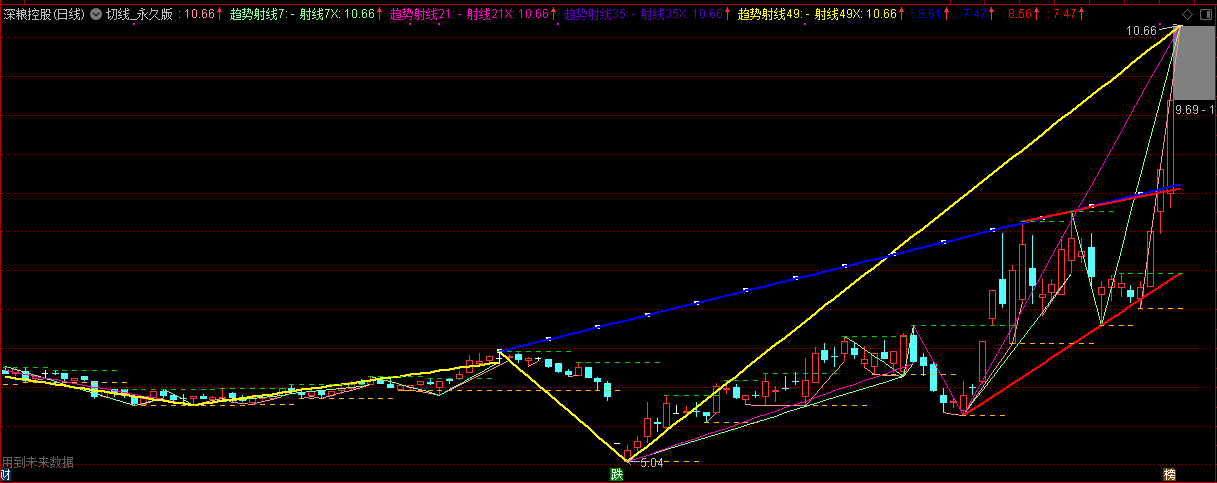
Task: Click the red 8.56 value in header
Action: pyautogui.click(x=1020, y=14)
